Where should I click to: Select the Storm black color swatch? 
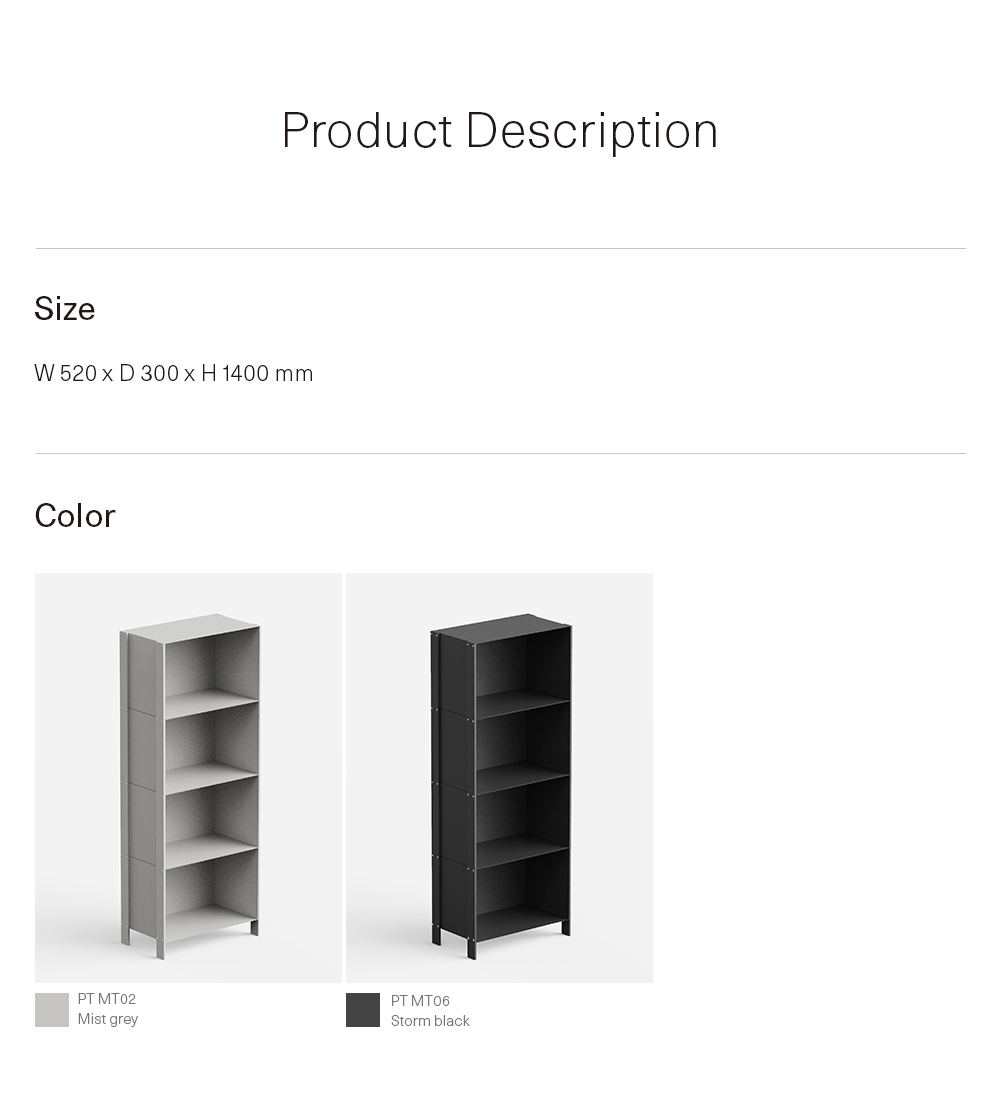pyautogui.click(x=363, y=1010)
